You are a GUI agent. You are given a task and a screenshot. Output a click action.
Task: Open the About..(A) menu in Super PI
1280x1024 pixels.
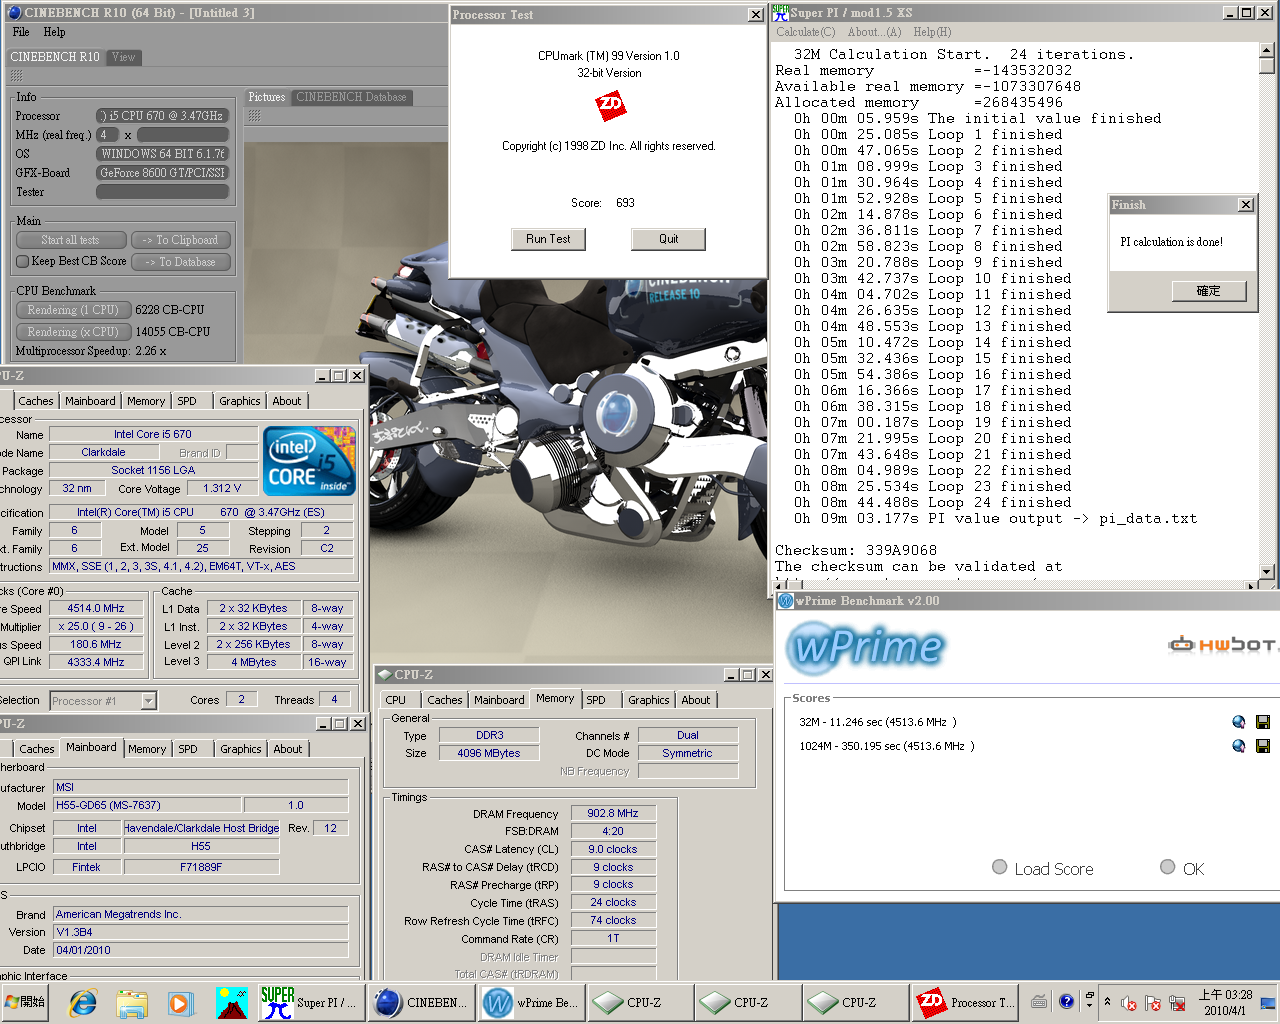coord(874,32)
